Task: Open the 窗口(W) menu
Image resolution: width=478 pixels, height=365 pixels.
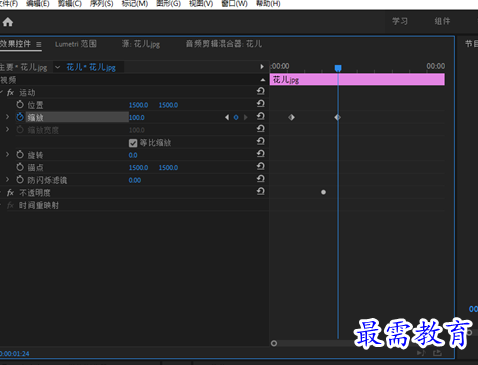Action: (235, 4)
